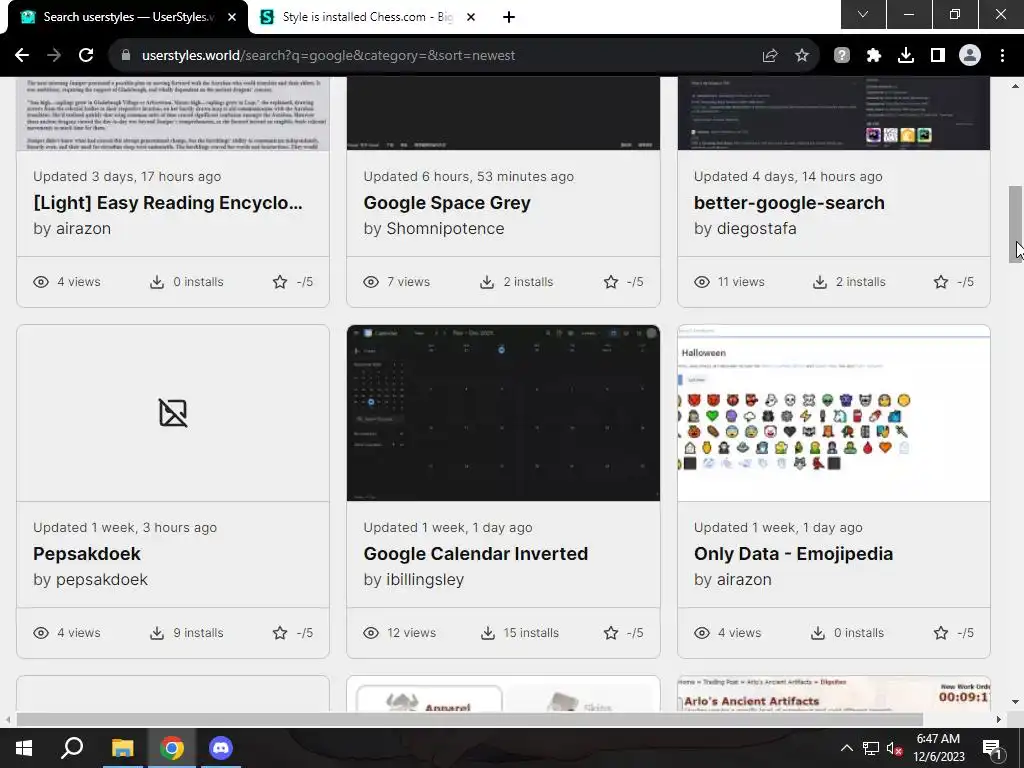The image size is (1024, 768).
Task: Open Discord from the taskbar
Action: pyautogui.click(x=221, y=748)
